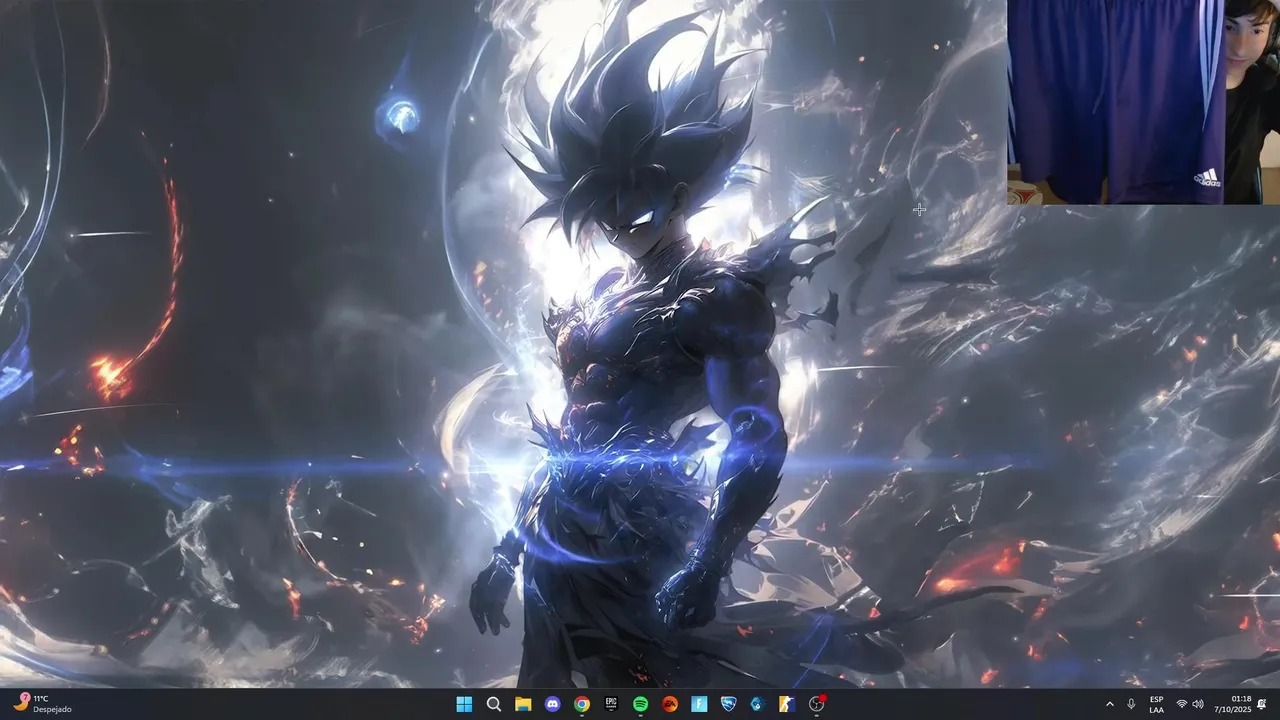This screenshot has height=720, width=1280.
Task: Open microphone tray icon
Action: (1131, 704)
